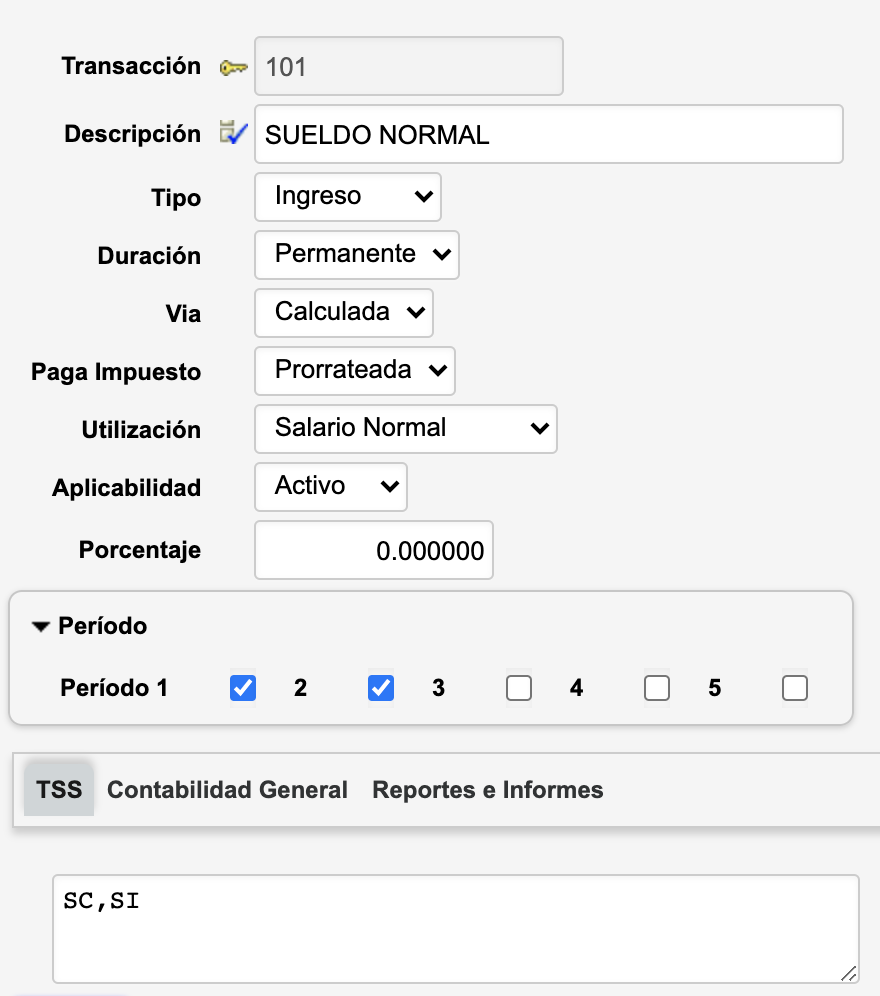Expand the Via dropdown showing Calculada
Screen dimensions: 880x996
pyautogui.click(x=343, y=312)
